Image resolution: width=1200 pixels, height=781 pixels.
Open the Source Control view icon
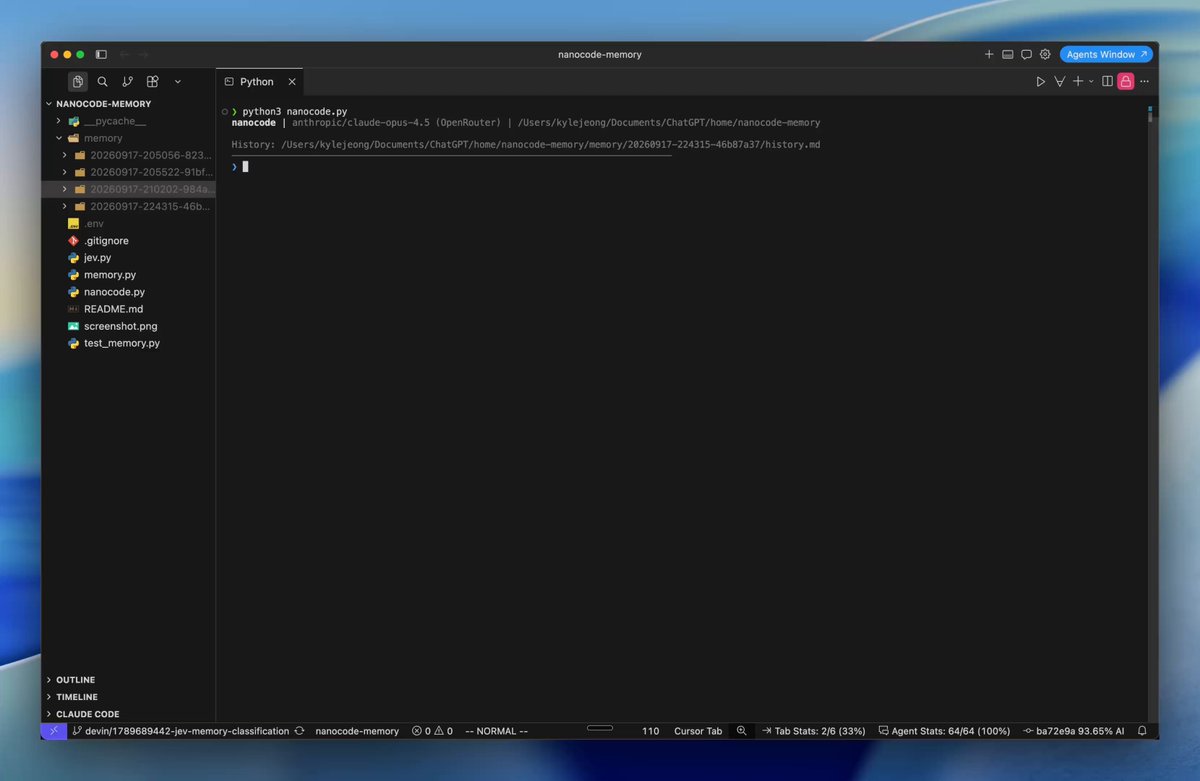[127, 82]
